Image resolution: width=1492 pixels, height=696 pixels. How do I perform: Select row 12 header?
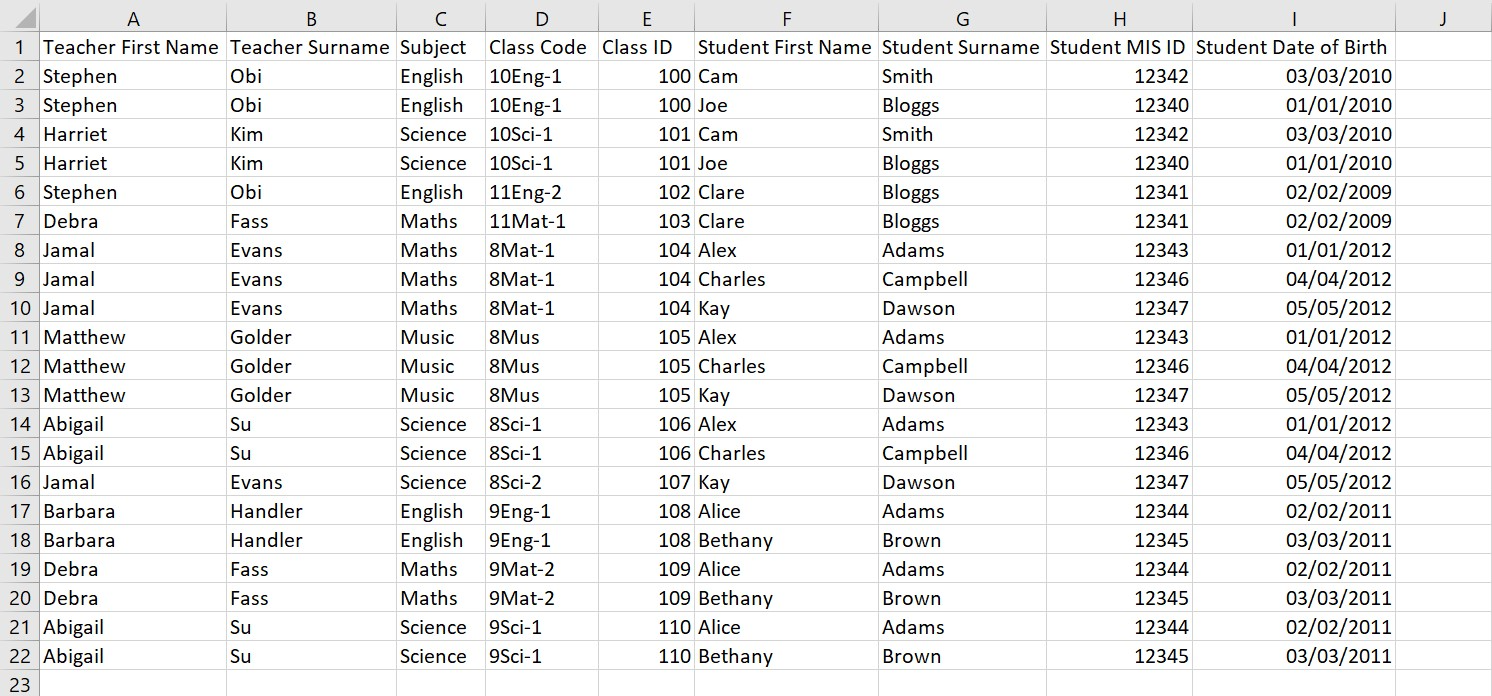(x=19, y=366)
